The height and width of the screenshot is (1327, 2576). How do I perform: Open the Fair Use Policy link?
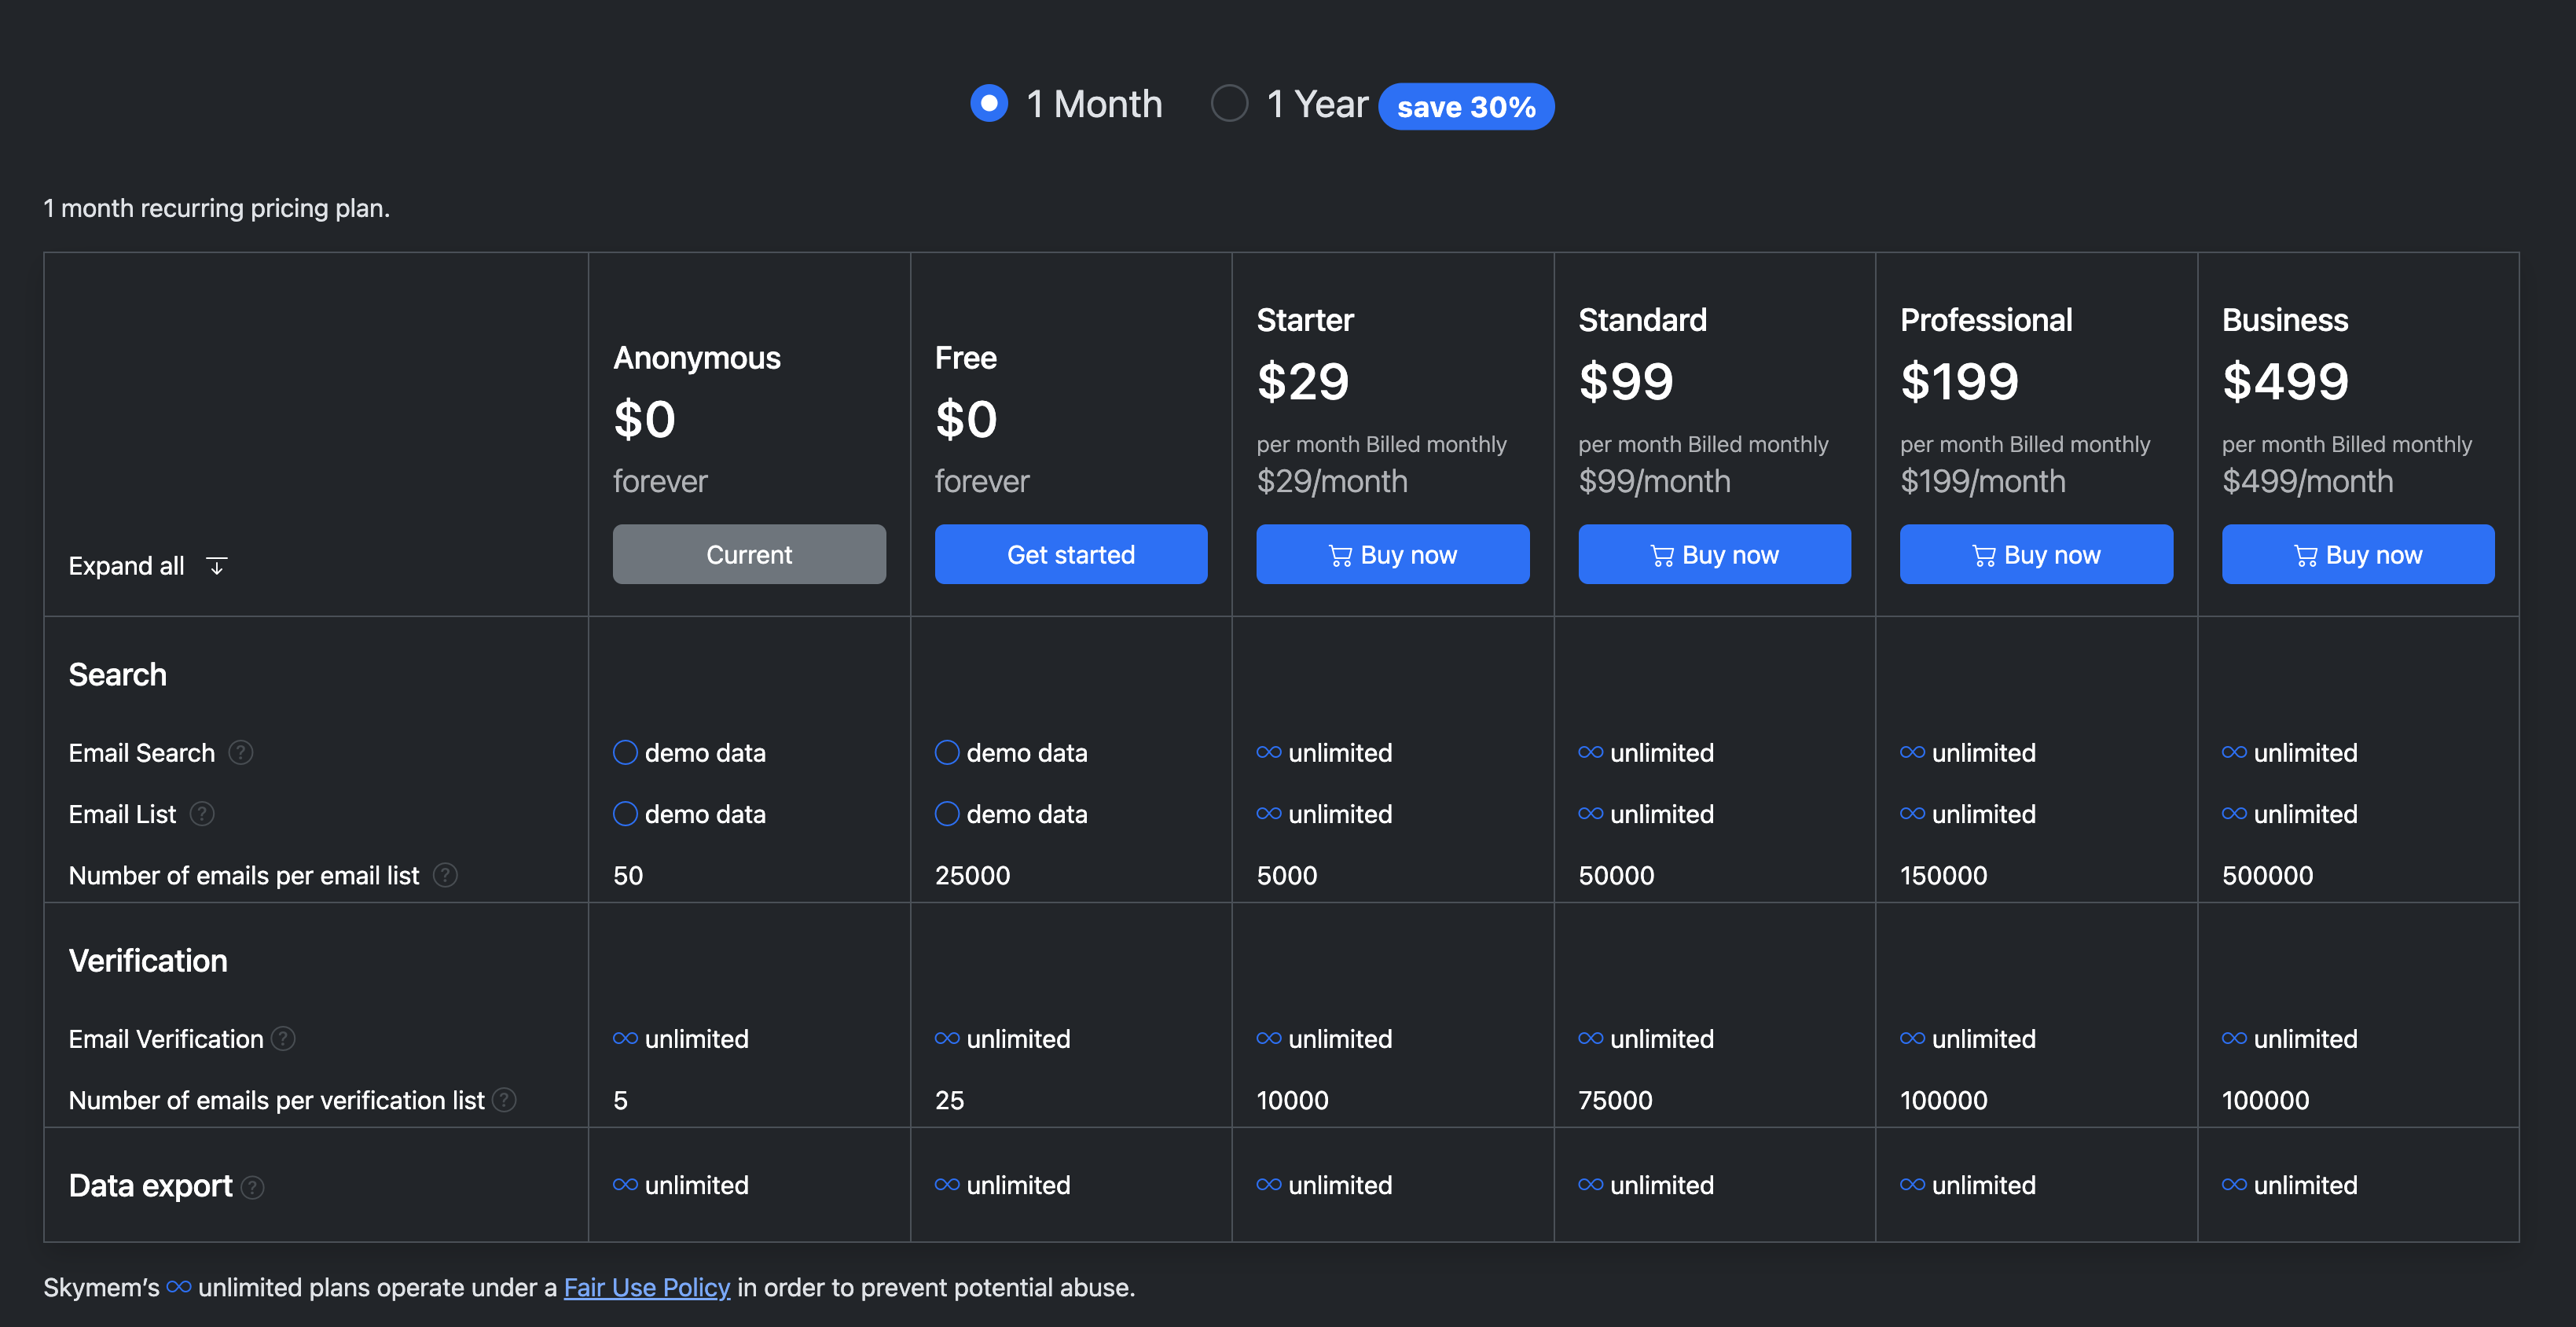tap(647, 1287)
